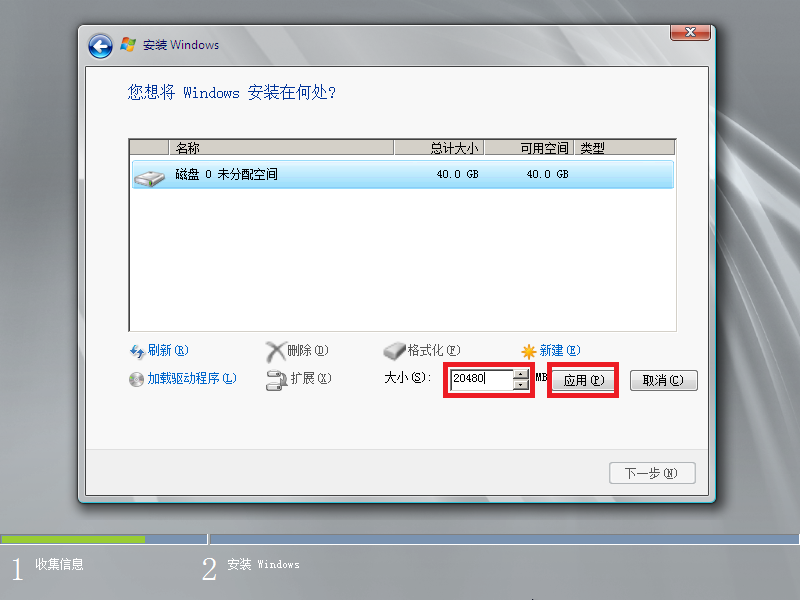
Task: Click the 格式化(F) format link
Action: (434, 351)
